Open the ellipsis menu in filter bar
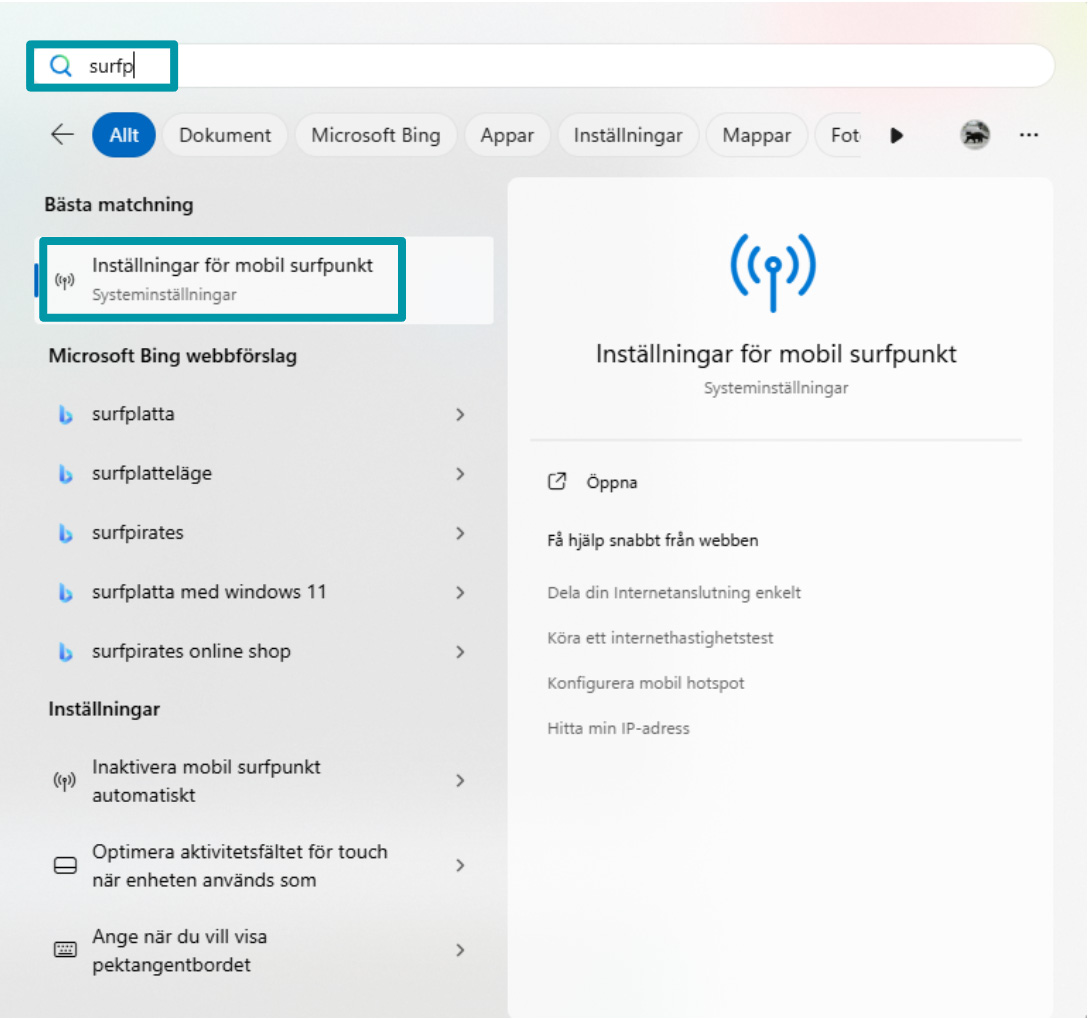 coord(1029,135)
